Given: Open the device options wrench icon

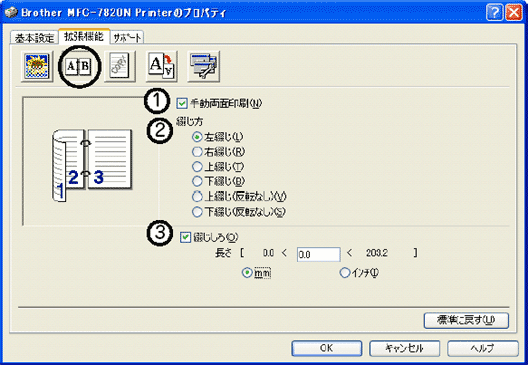Looking at the screenshot, I should (203, 66).
